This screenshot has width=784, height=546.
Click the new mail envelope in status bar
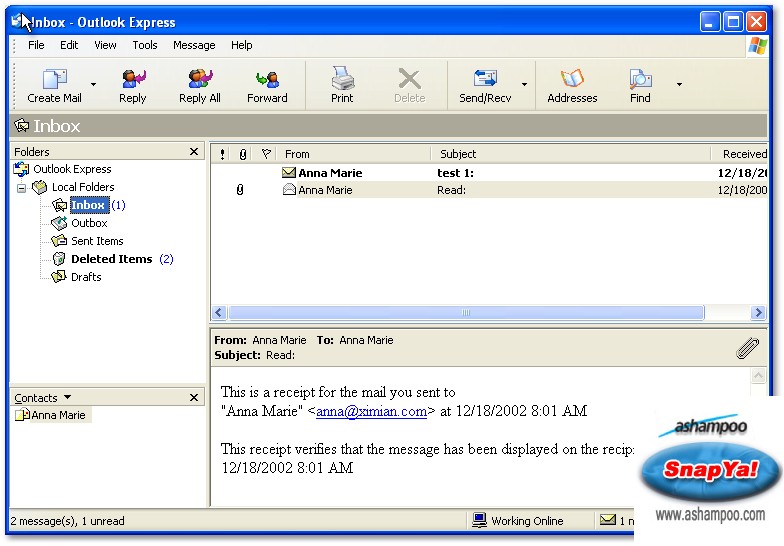(x=608, y=520)
